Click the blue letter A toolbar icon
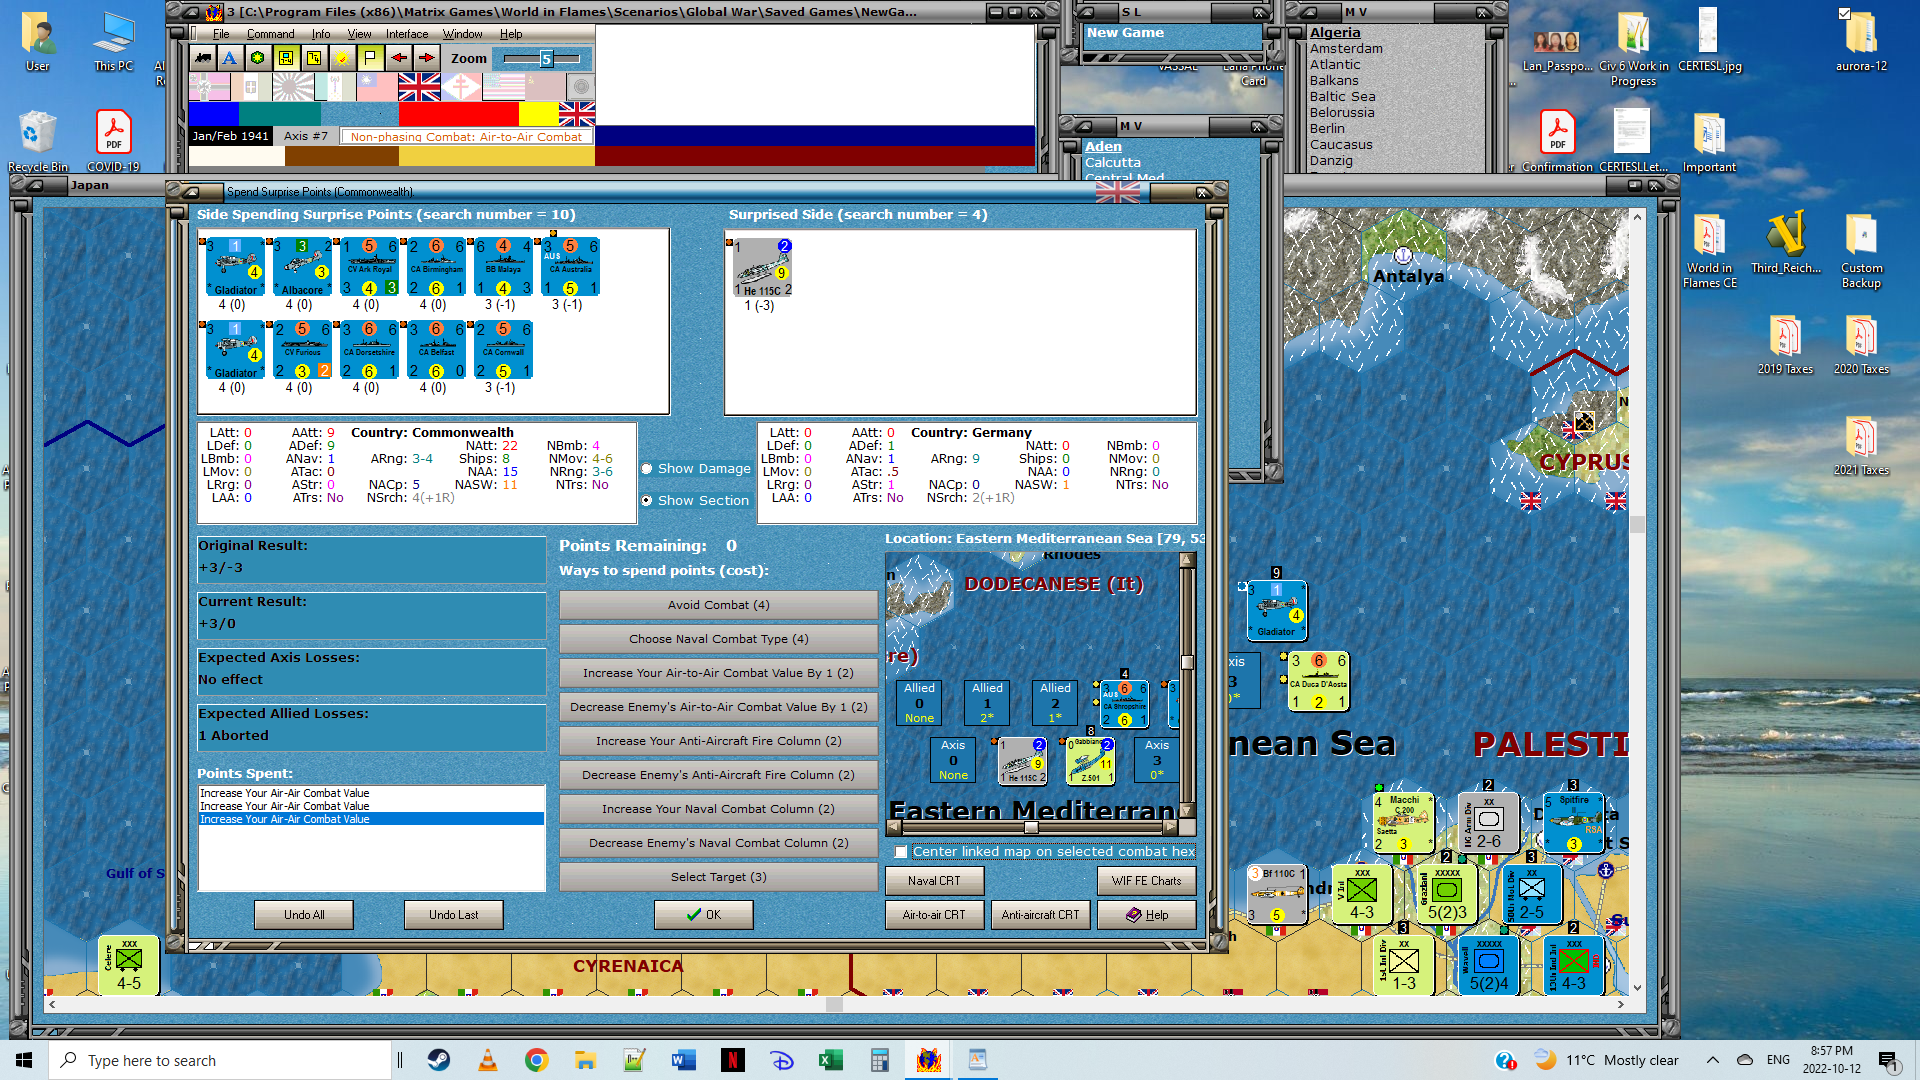This screenshot has width=1920, height=1080. point(230,58)
